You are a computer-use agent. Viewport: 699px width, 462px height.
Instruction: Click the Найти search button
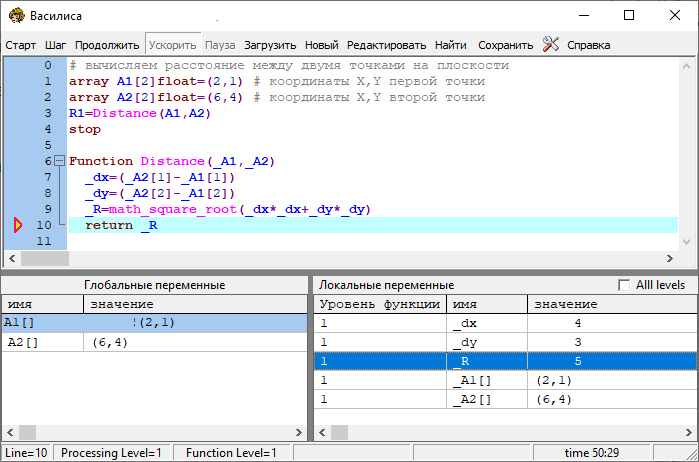pyautogui.click(x=450, y=45)
